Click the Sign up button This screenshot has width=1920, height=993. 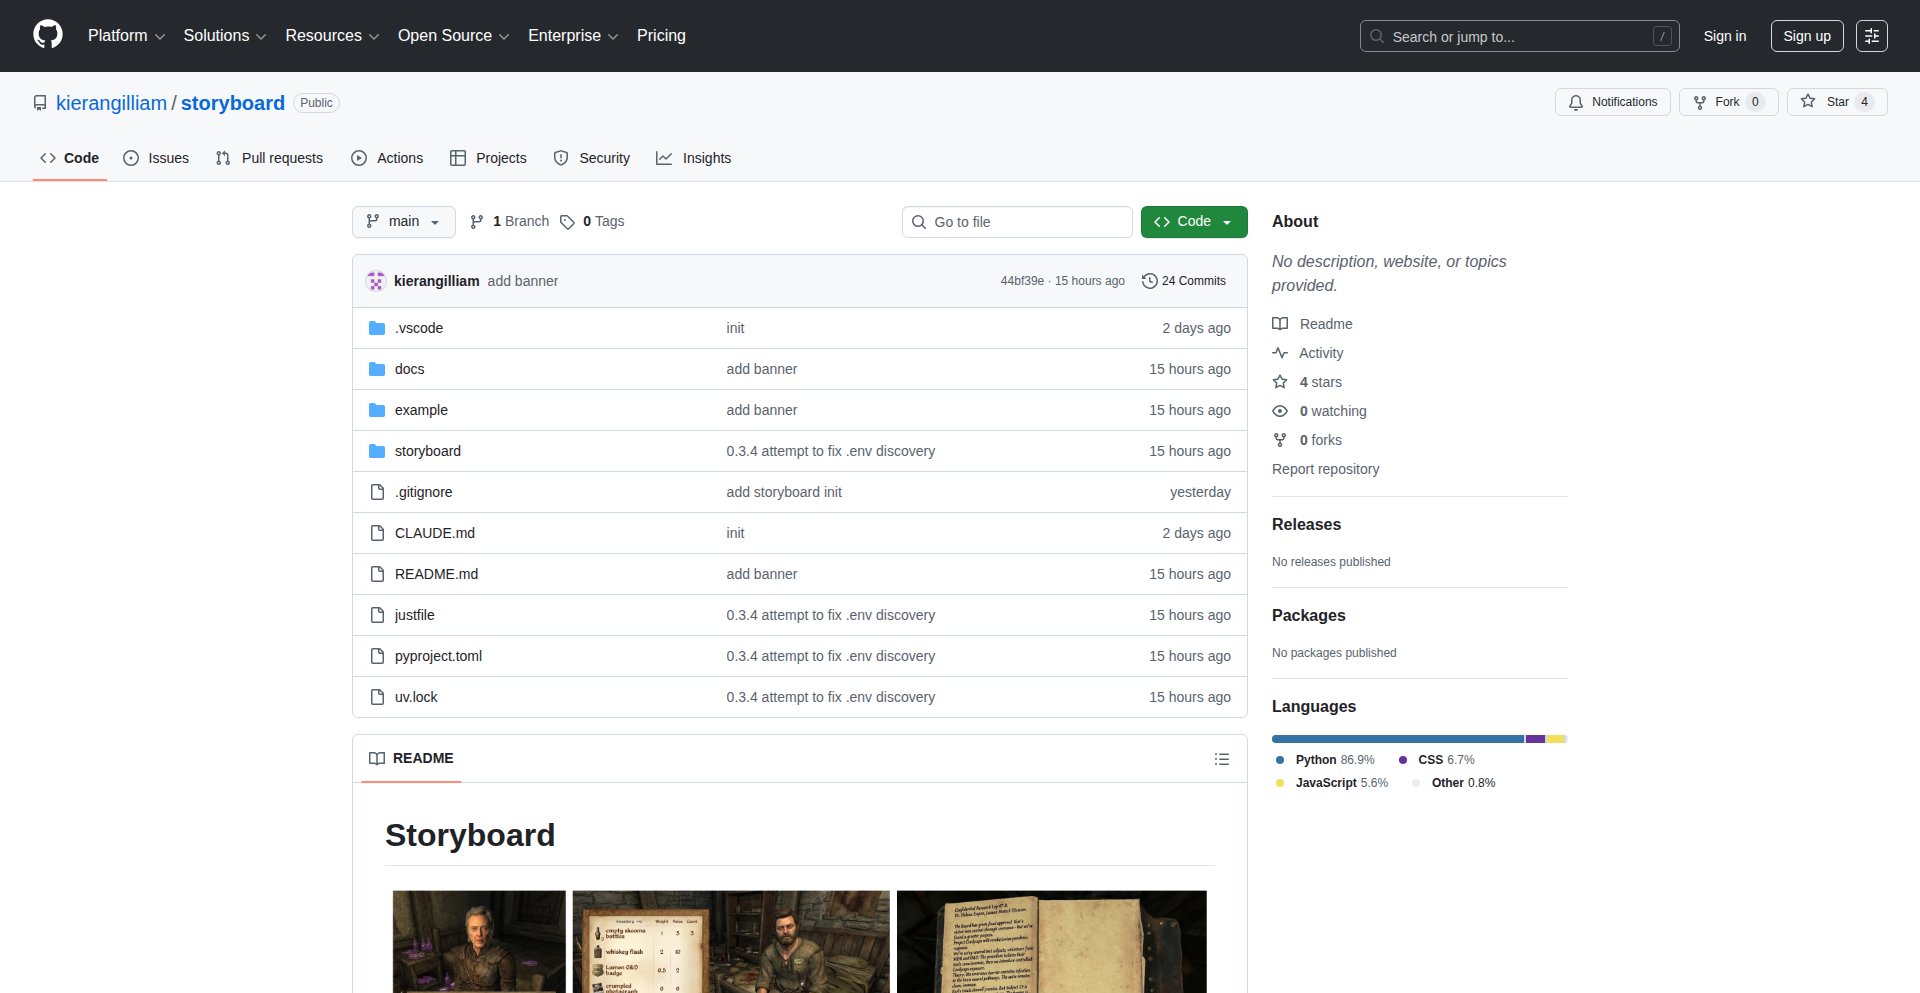click(1806, 36)
